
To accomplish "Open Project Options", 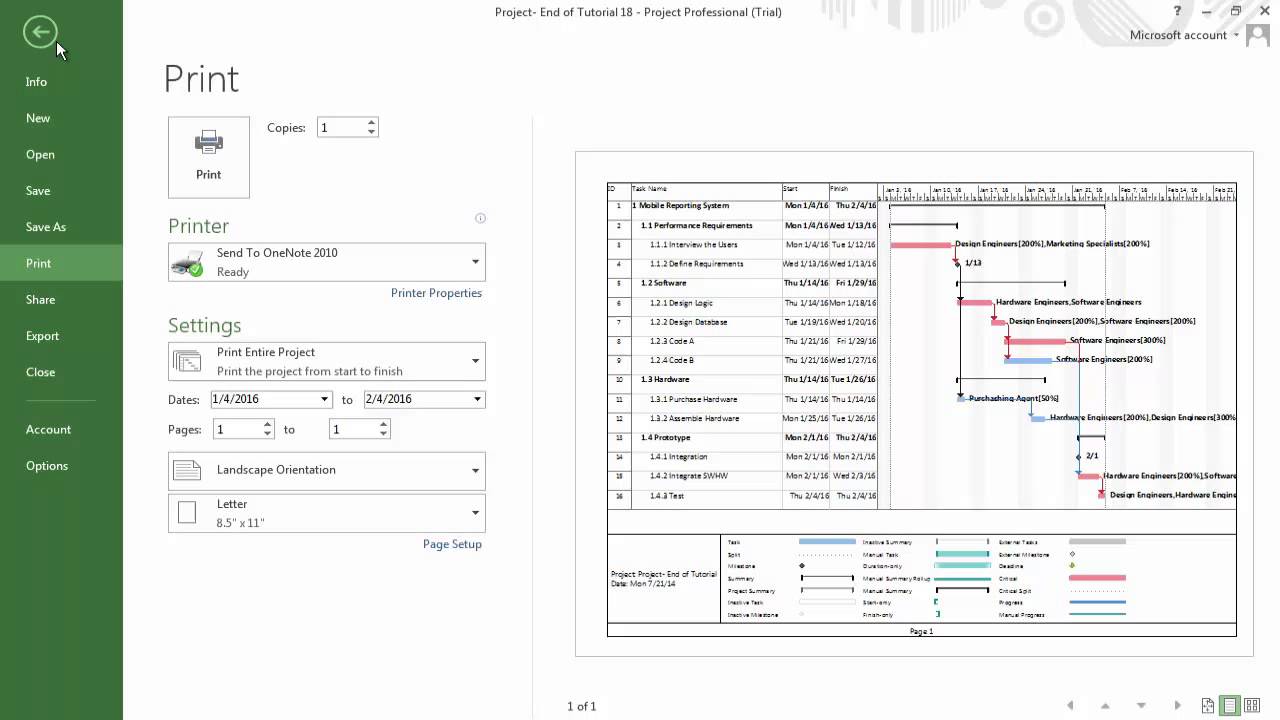I will pos(47,465).
